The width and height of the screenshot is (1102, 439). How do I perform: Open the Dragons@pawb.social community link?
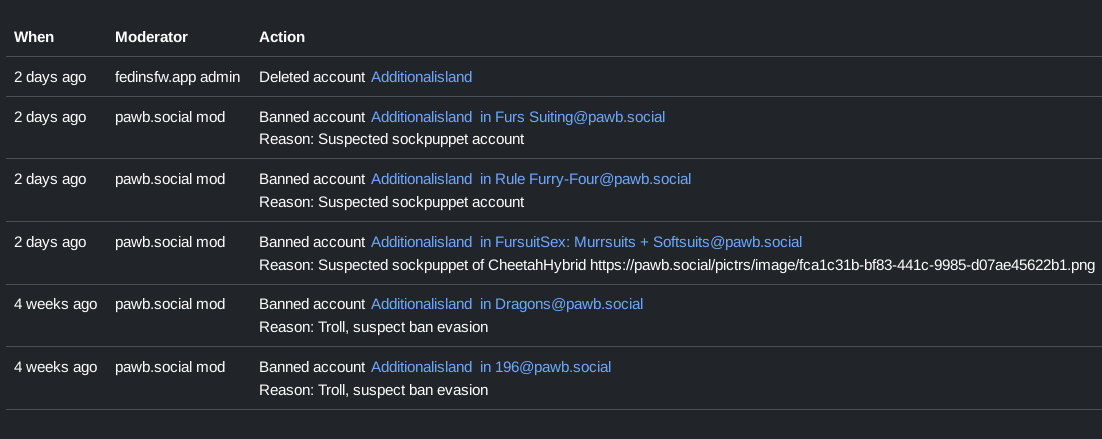(561, 304)
